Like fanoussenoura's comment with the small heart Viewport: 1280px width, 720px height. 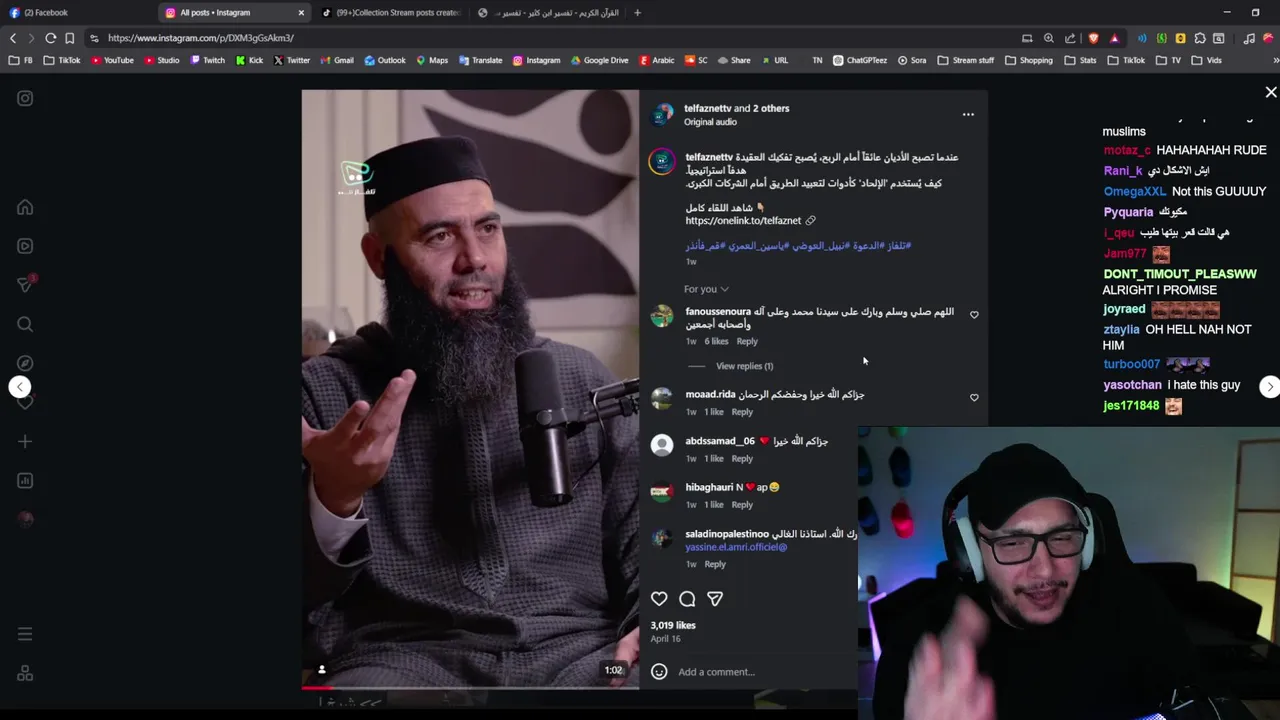point(974,315)
